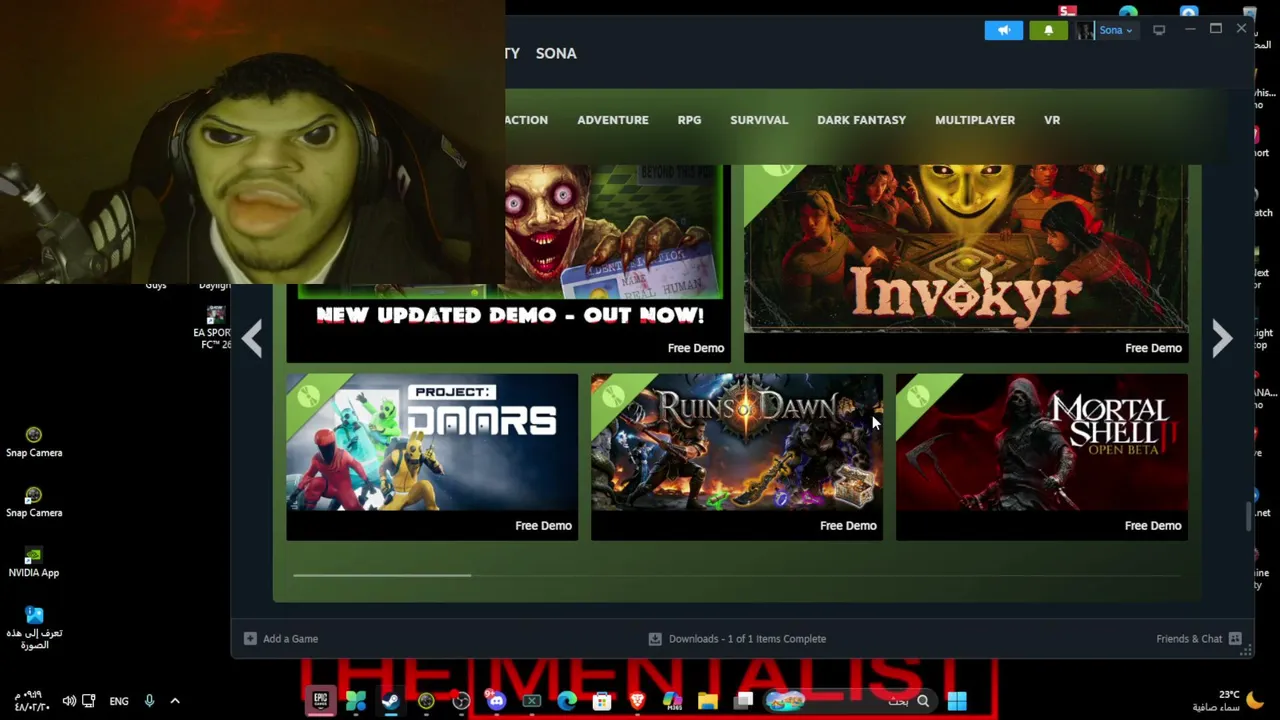
Task: Open File Explorer from the taskbar
Action: (x=708, y=701)
